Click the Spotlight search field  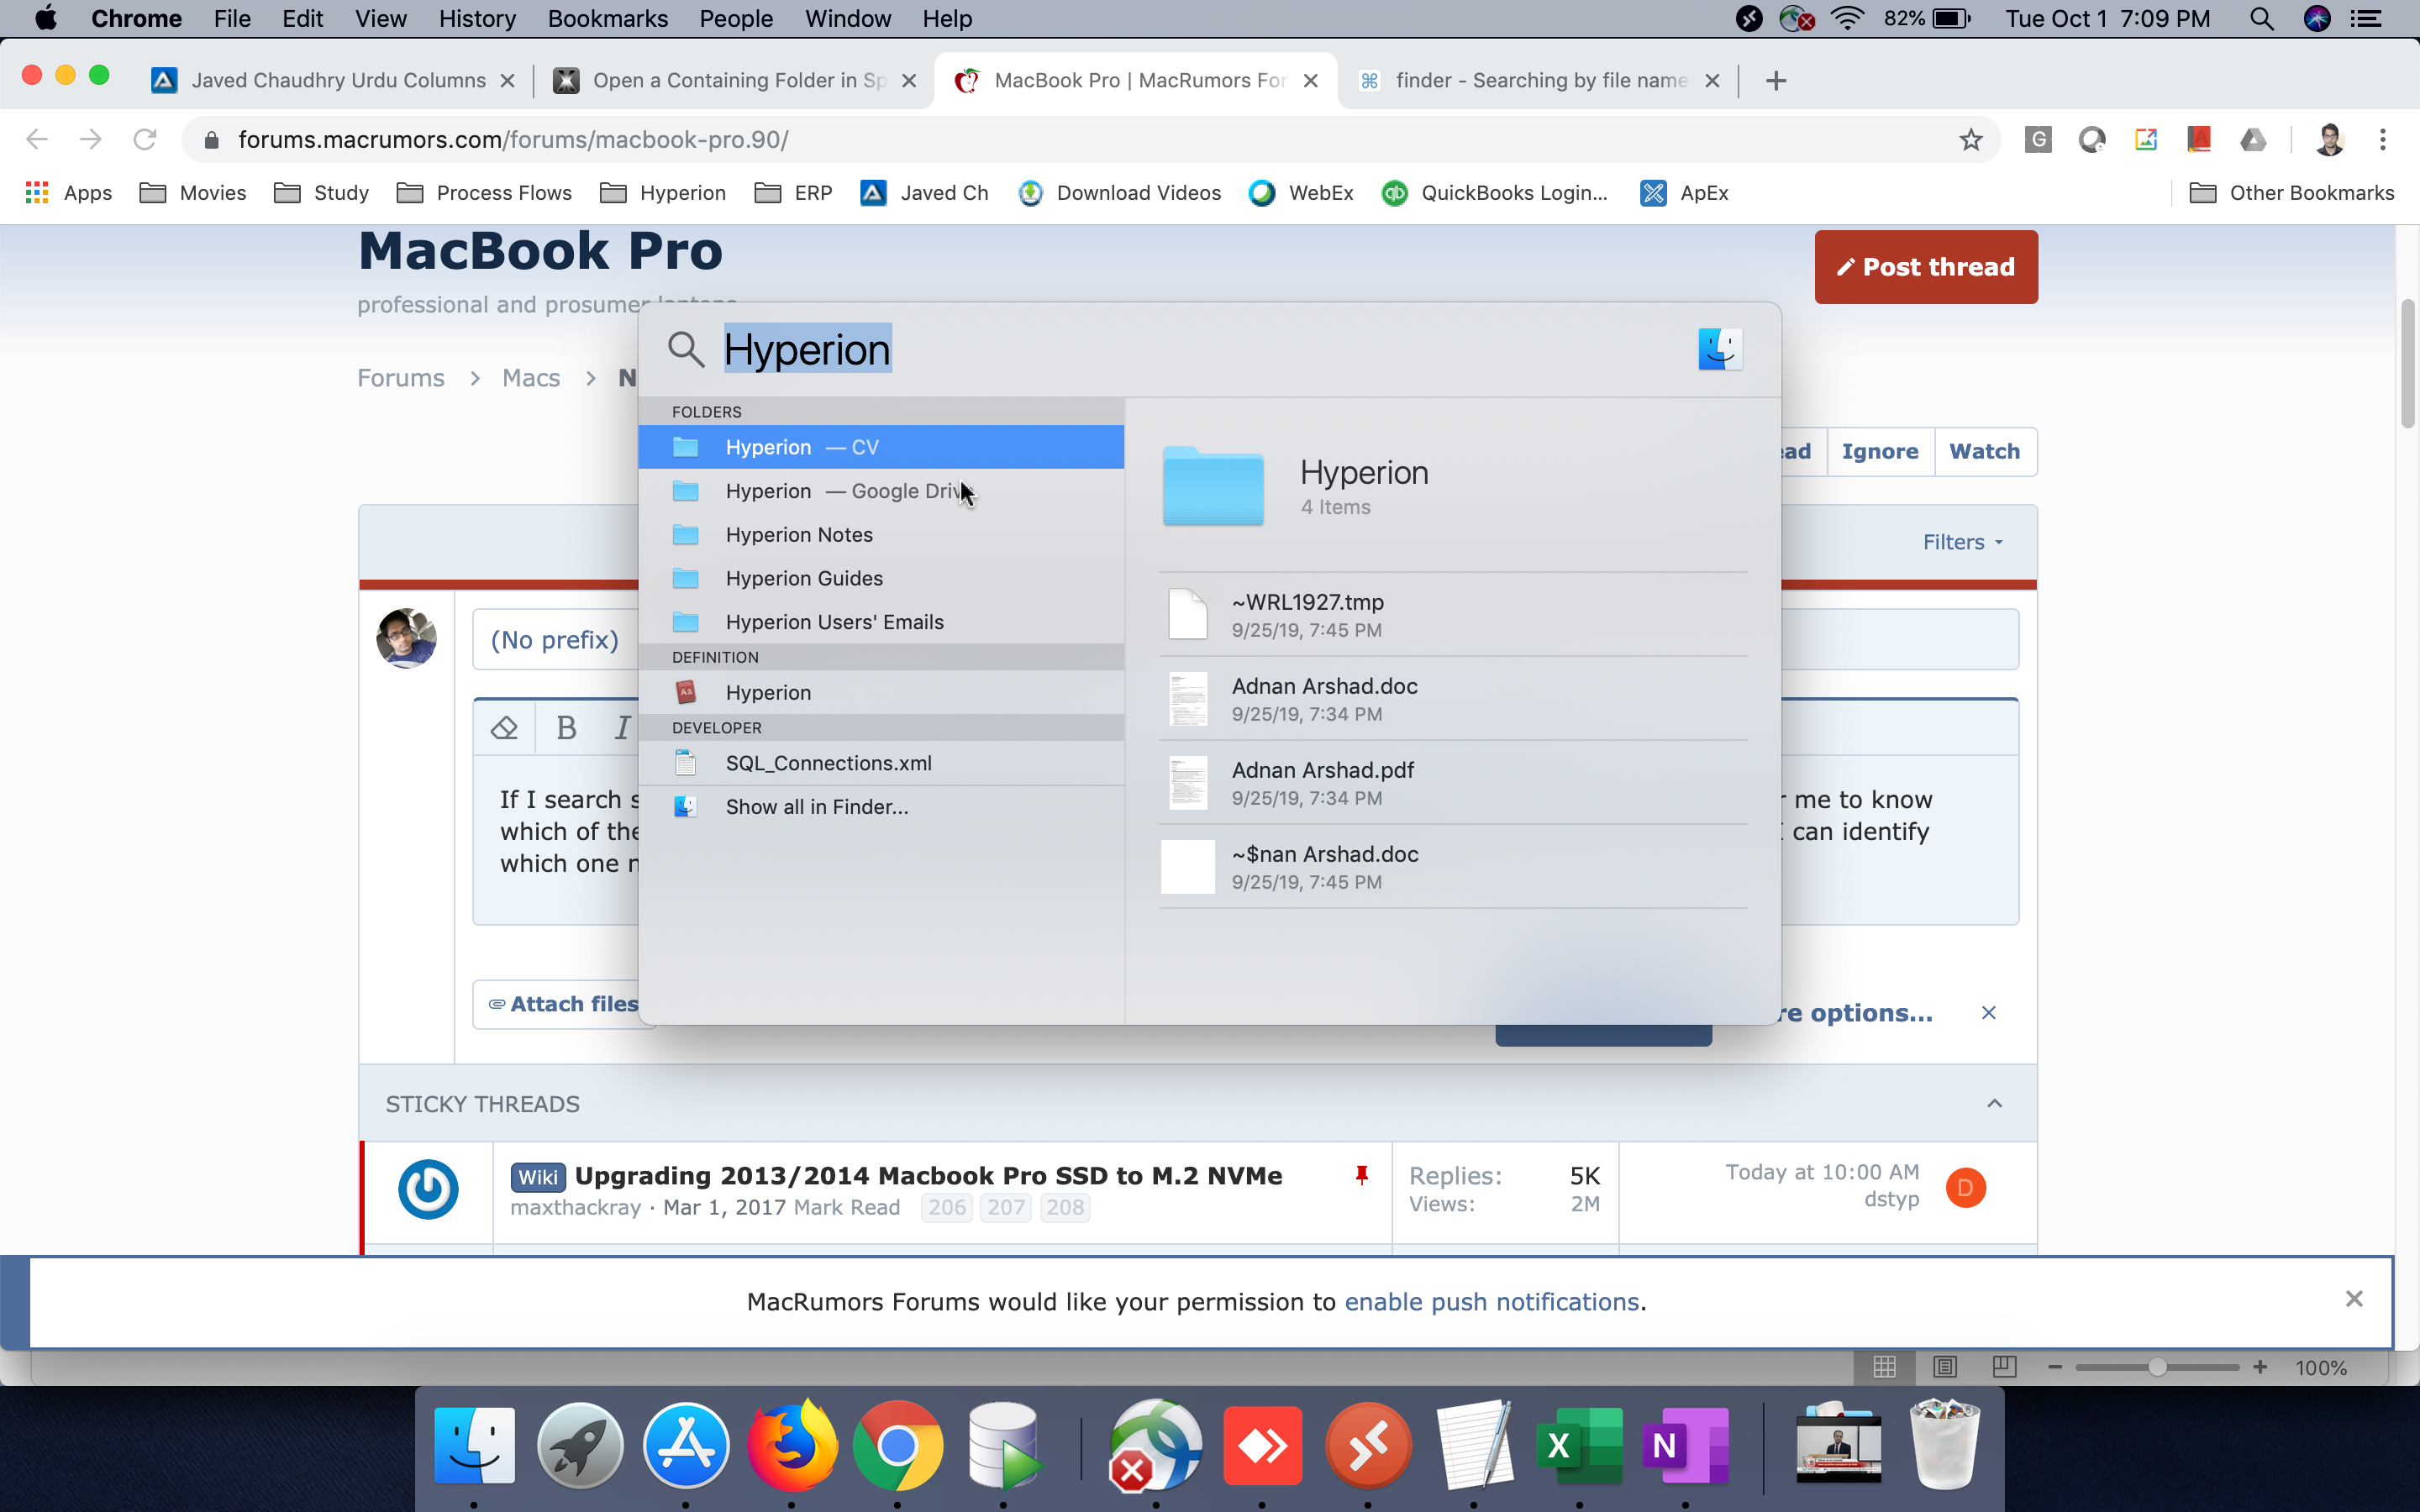click(x=1190, y=349)
